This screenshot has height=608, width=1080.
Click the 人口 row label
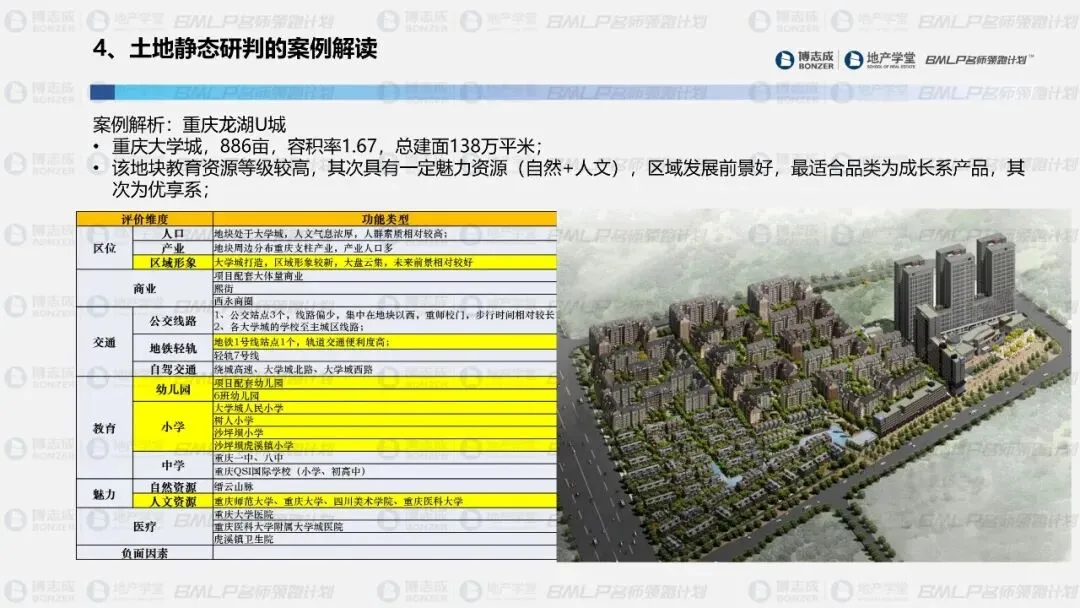[x=173, y=233]
